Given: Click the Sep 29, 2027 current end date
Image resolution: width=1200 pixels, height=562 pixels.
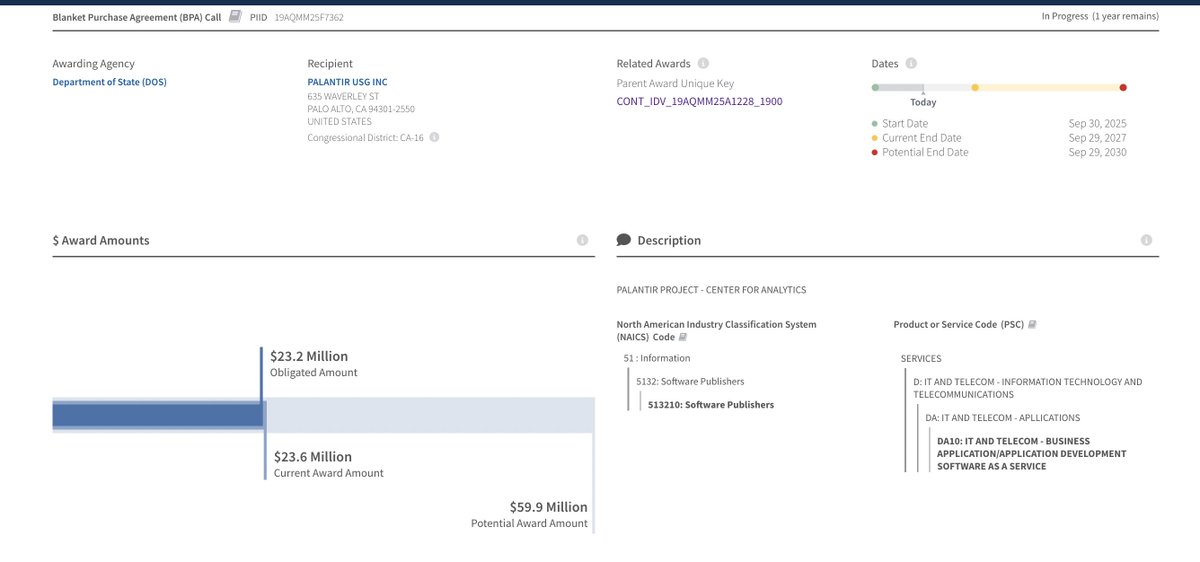Looking at the screenshot, I should [1097, 138].
